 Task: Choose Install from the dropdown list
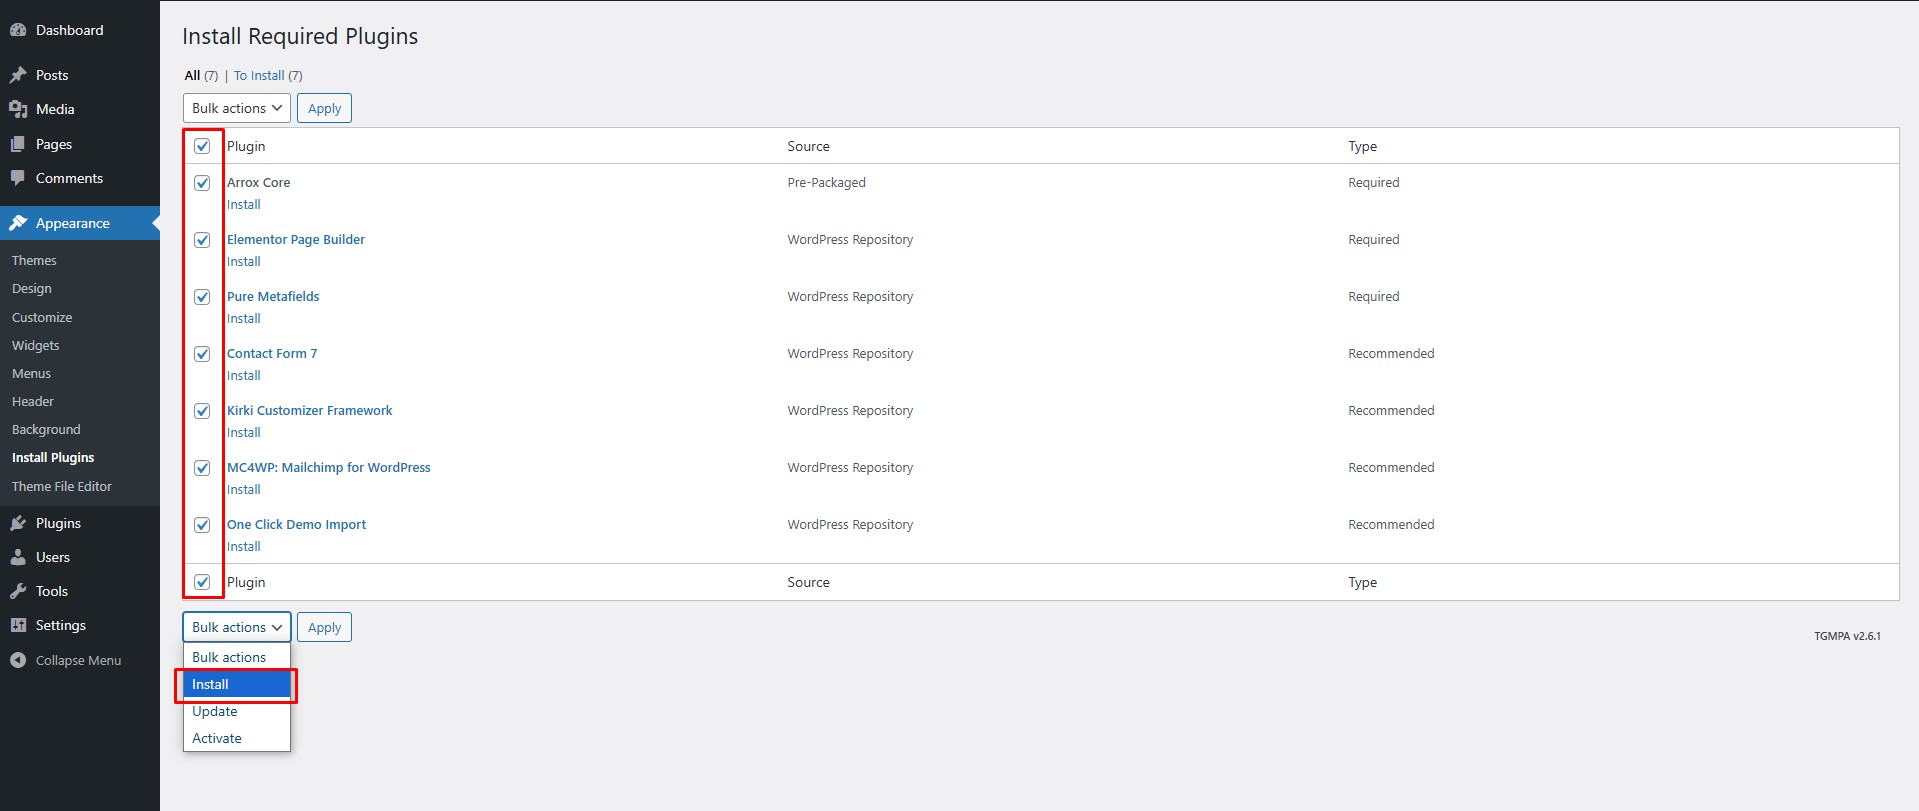tap(236, 684)
